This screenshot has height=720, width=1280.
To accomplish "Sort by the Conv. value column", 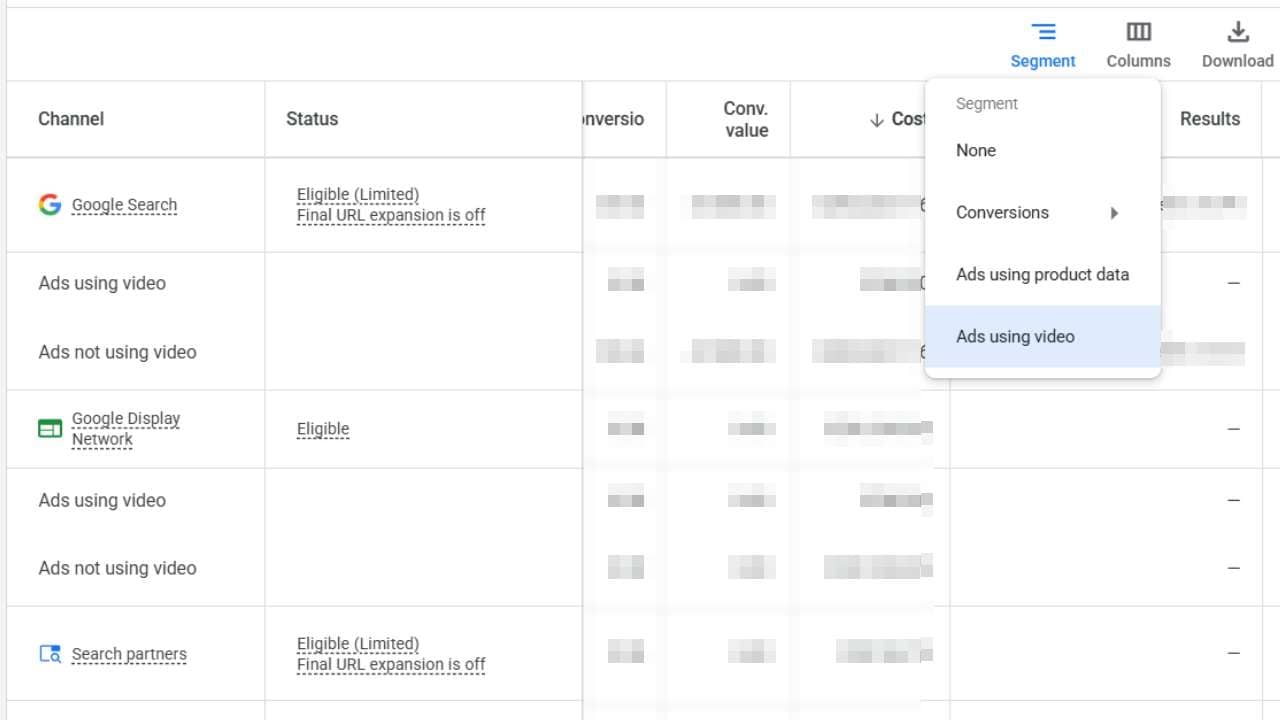I will coord(741,119).
